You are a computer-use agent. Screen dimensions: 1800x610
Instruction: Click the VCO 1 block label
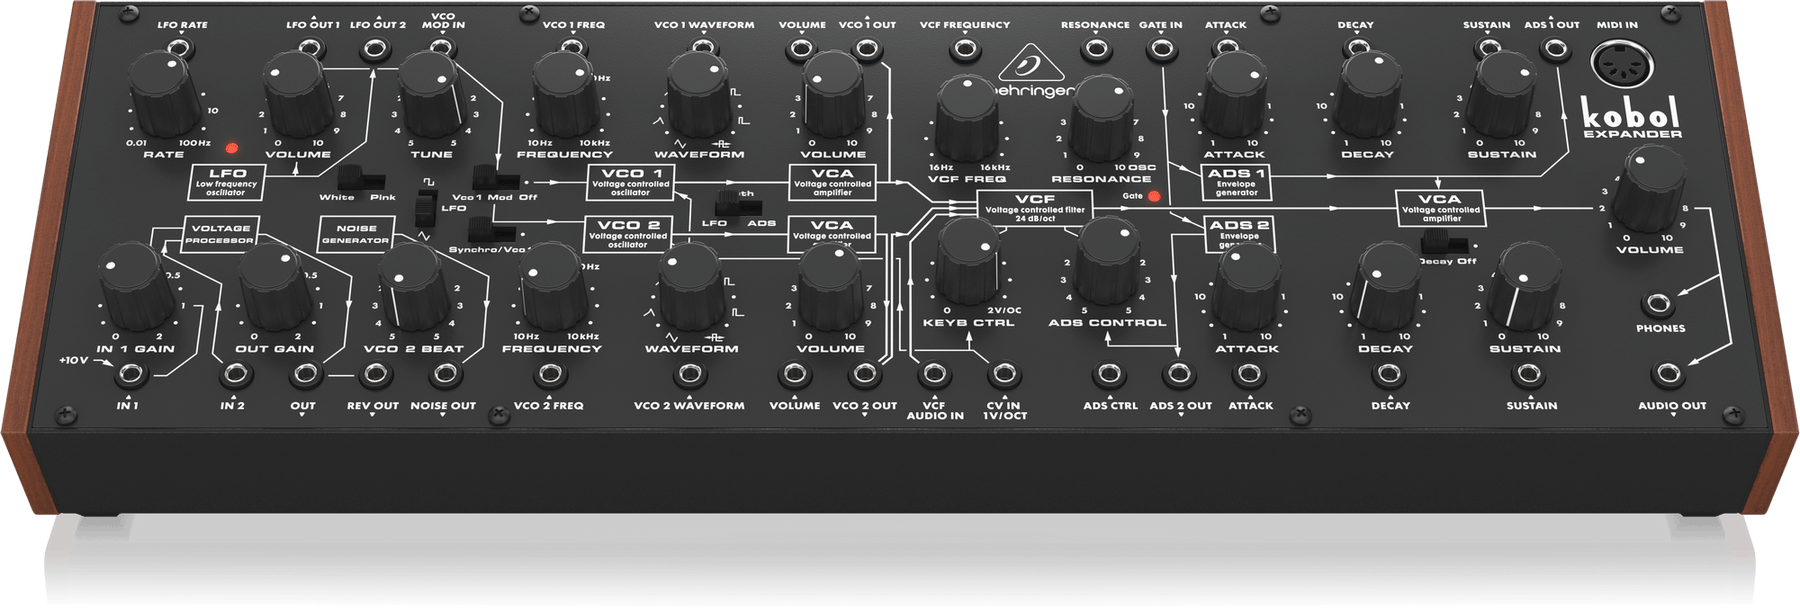pyautogui.click(x=630, y=181)
